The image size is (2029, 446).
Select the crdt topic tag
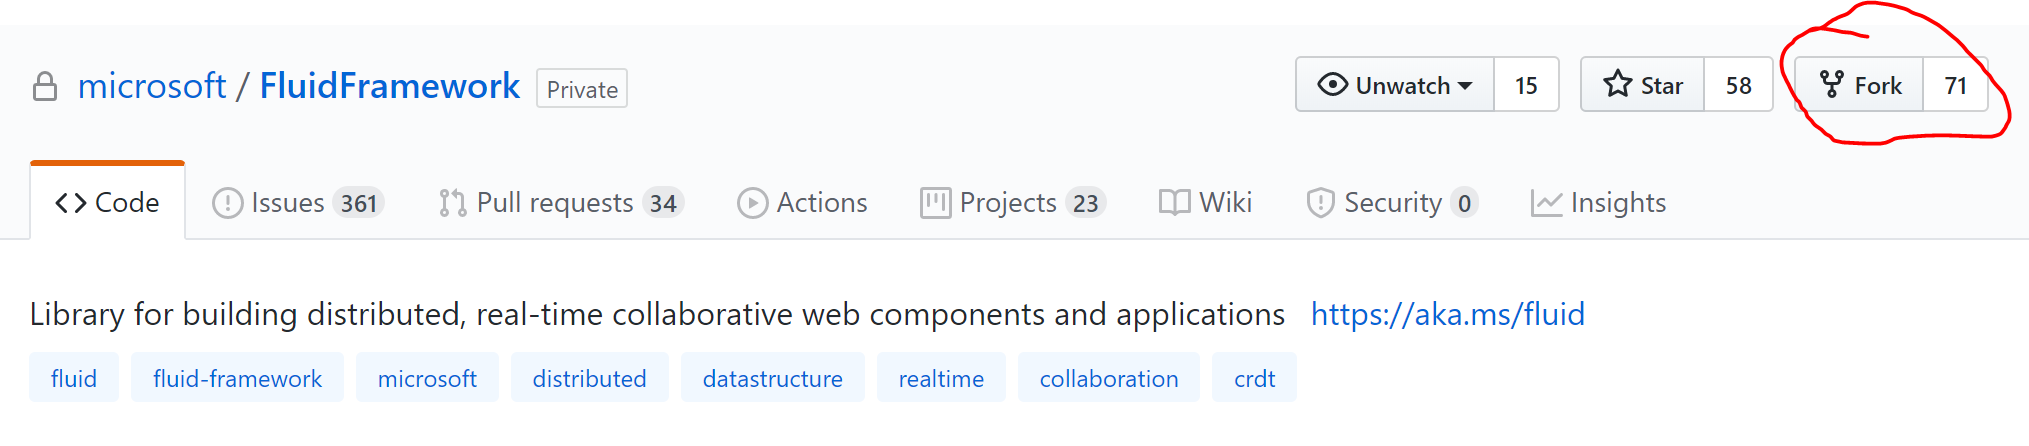pyautogui.click(x=1254, y=378)
